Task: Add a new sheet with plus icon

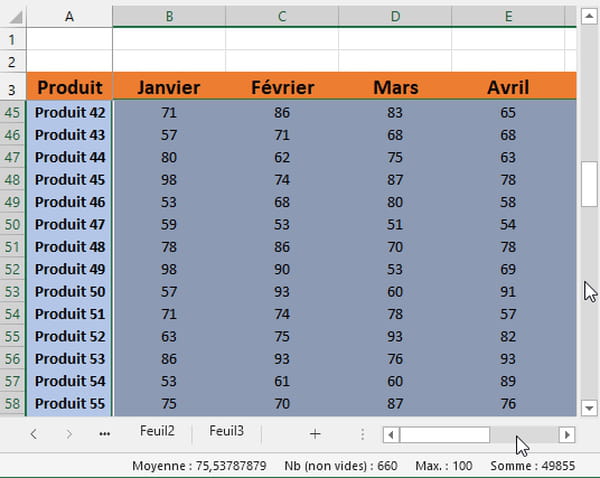Action: coord(315,434)
